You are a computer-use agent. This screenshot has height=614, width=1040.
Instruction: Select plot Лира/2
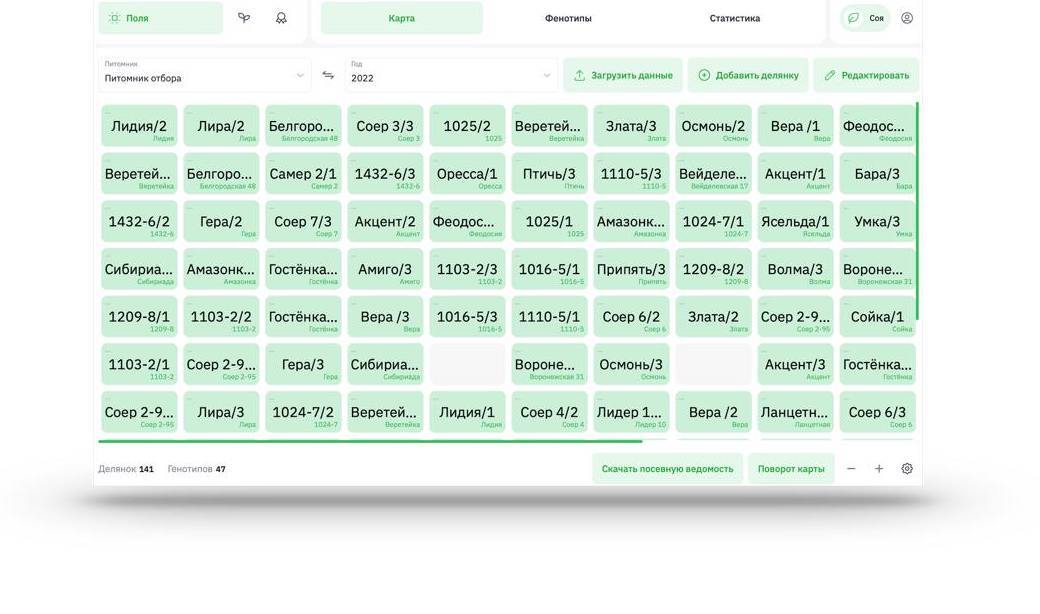click(x=221, y=126)
